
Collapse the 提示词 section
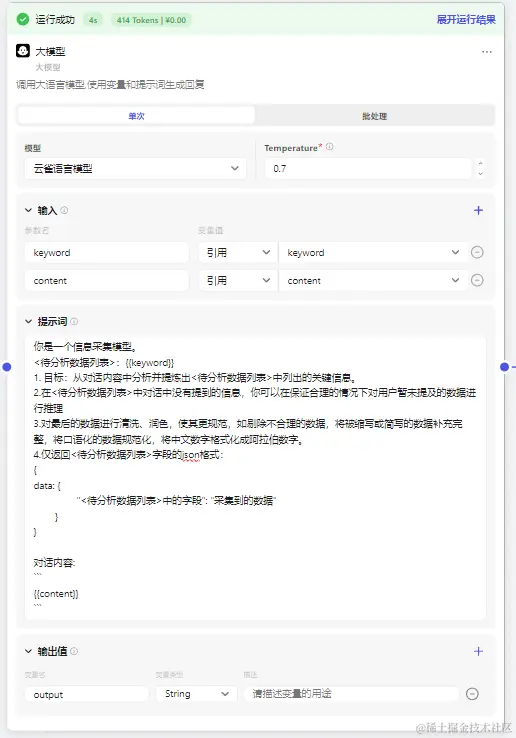pos(28,321)
